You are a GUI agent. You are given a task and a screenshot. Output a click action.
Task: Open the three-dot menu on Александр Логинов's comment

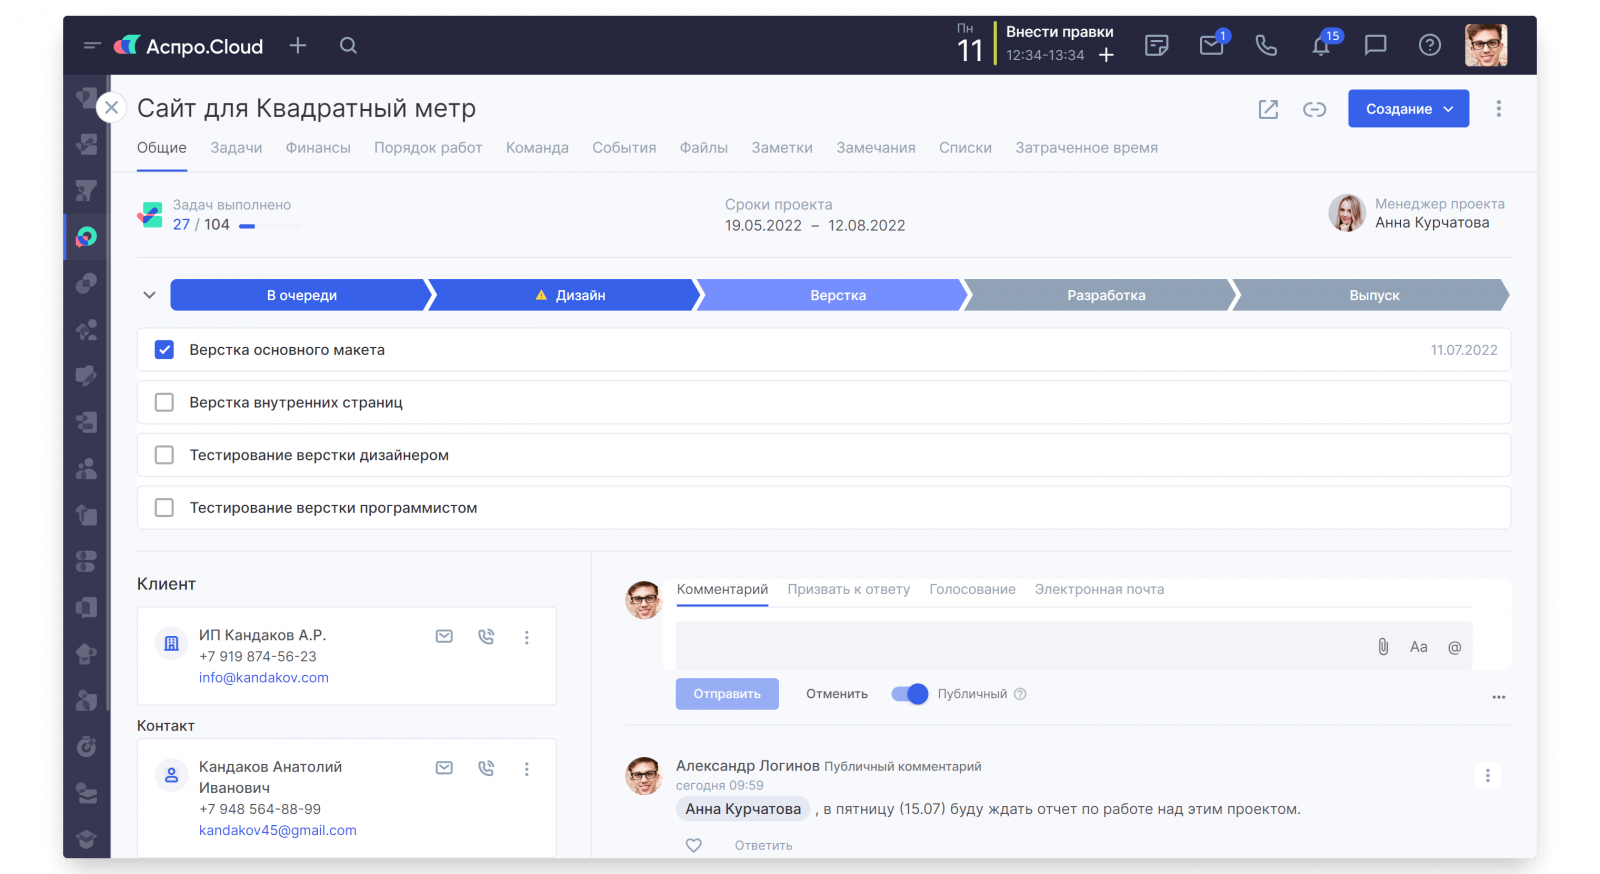pyautogui.click(x=1487, y=776)
